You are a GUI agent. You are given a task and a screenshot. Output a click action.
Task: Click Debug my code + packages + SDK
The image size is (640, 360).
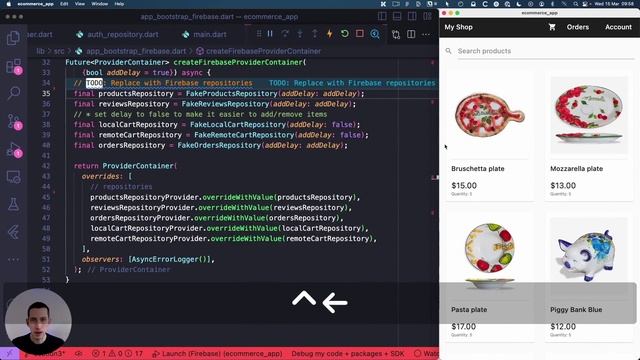347,353
